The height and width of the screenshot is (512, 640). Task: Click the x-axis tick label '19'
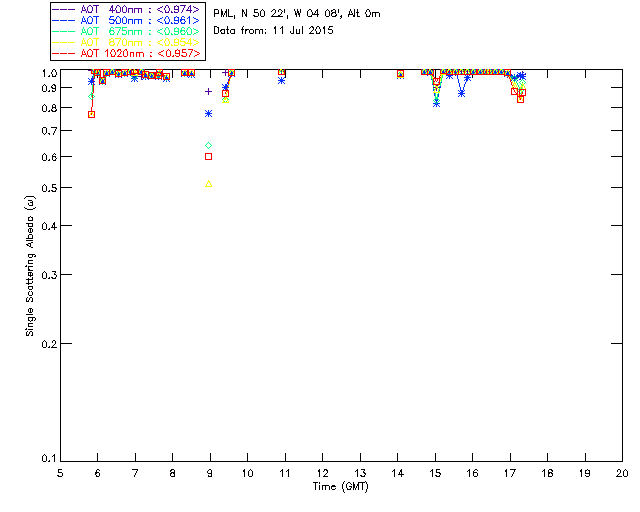(x=585, y=473)
